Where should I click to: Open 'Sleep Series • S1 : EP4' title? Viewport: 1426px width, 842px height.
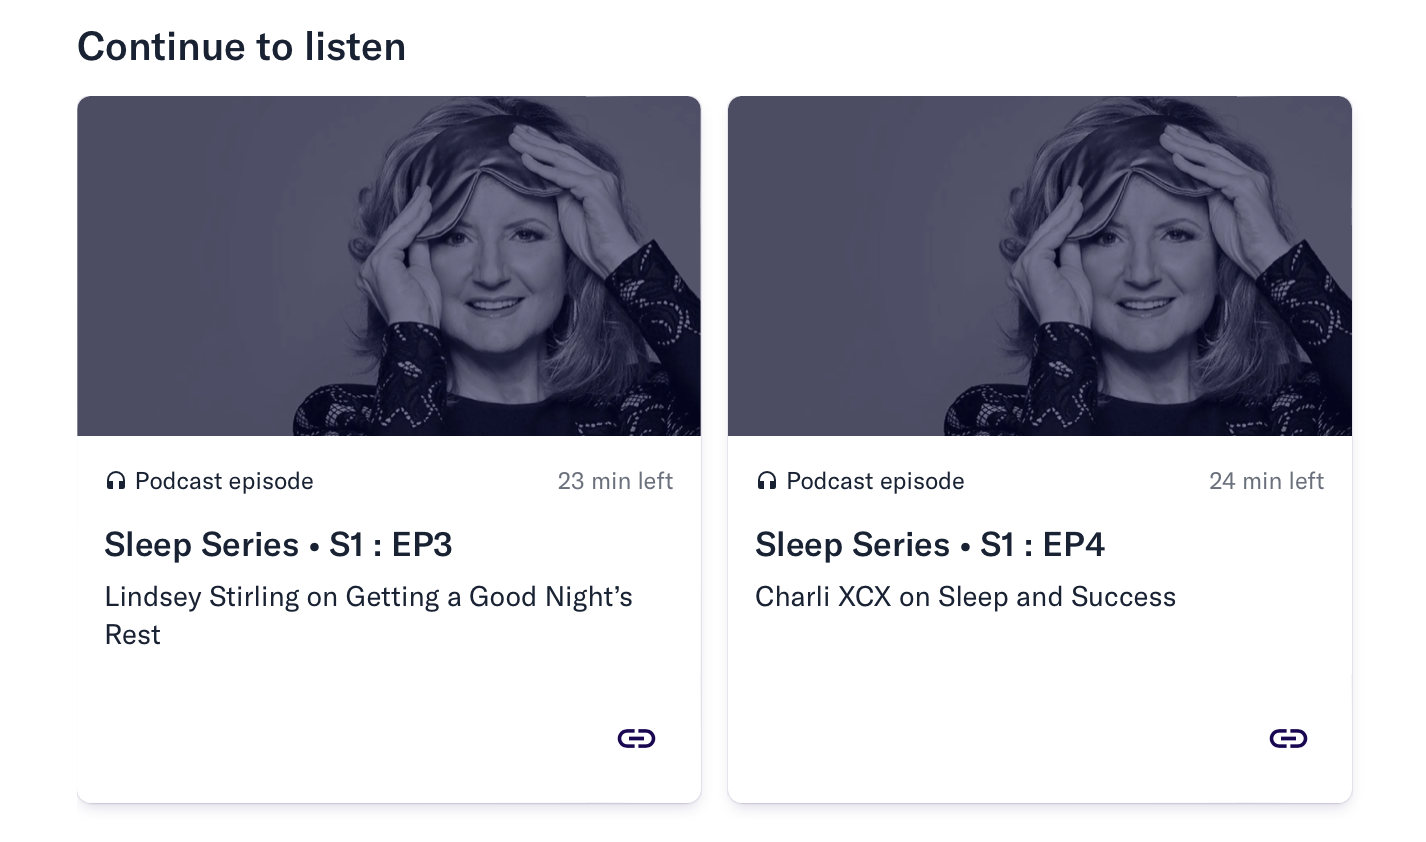[930, 545]
